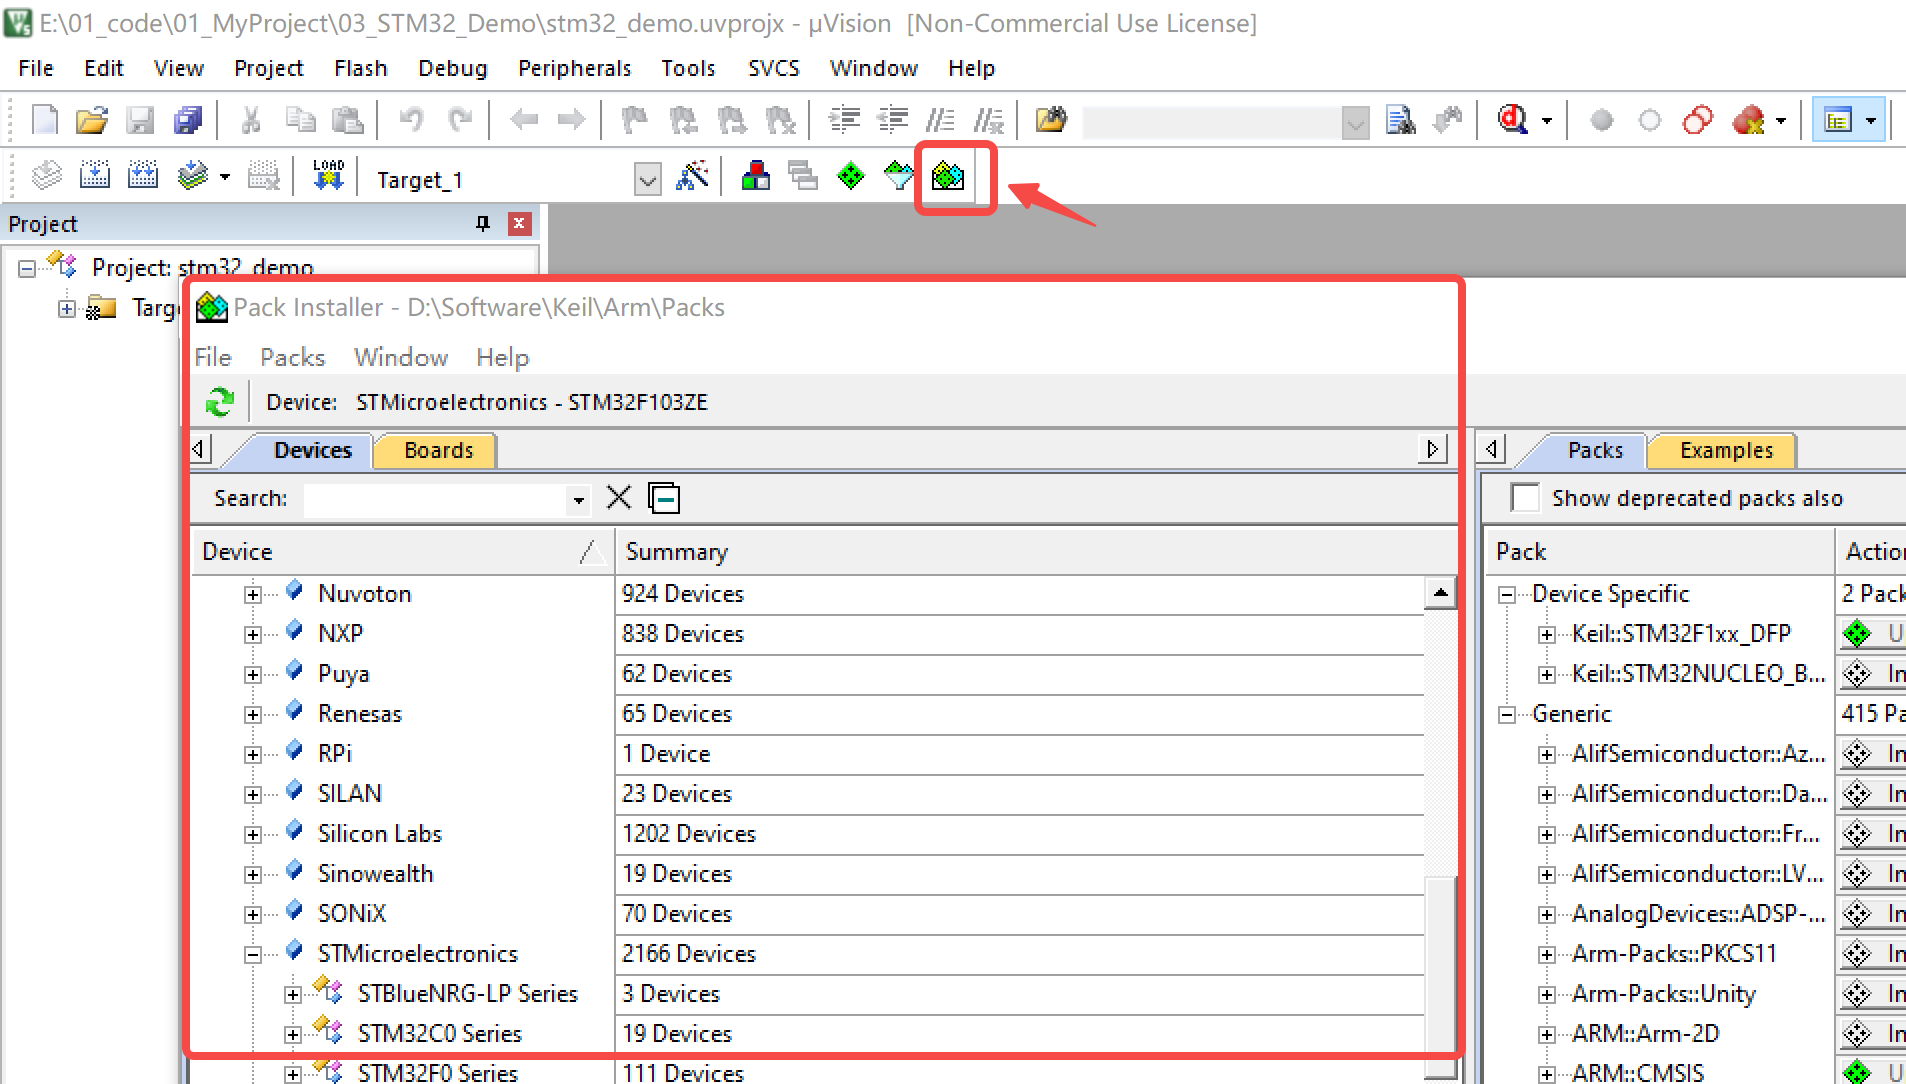1906x1084 pixels.
Task: Enable Show deprecated packs also checkbox
Action: [1526, 498]
